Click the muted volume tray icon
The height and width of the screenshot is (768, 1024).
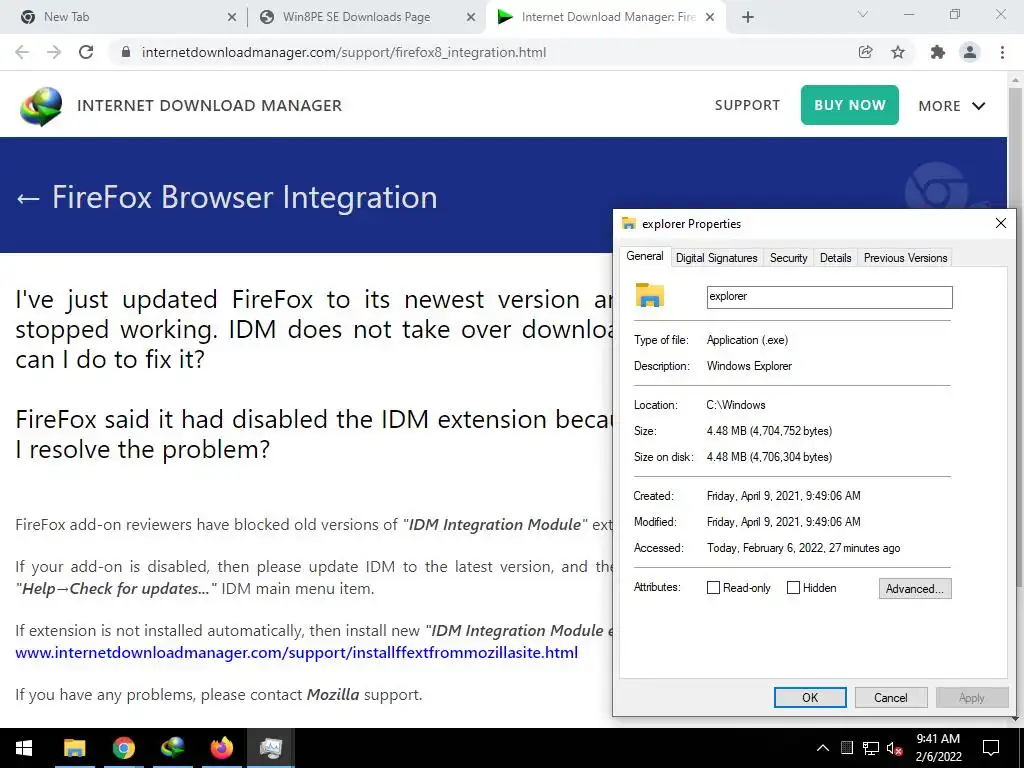[x=895, y=749]
